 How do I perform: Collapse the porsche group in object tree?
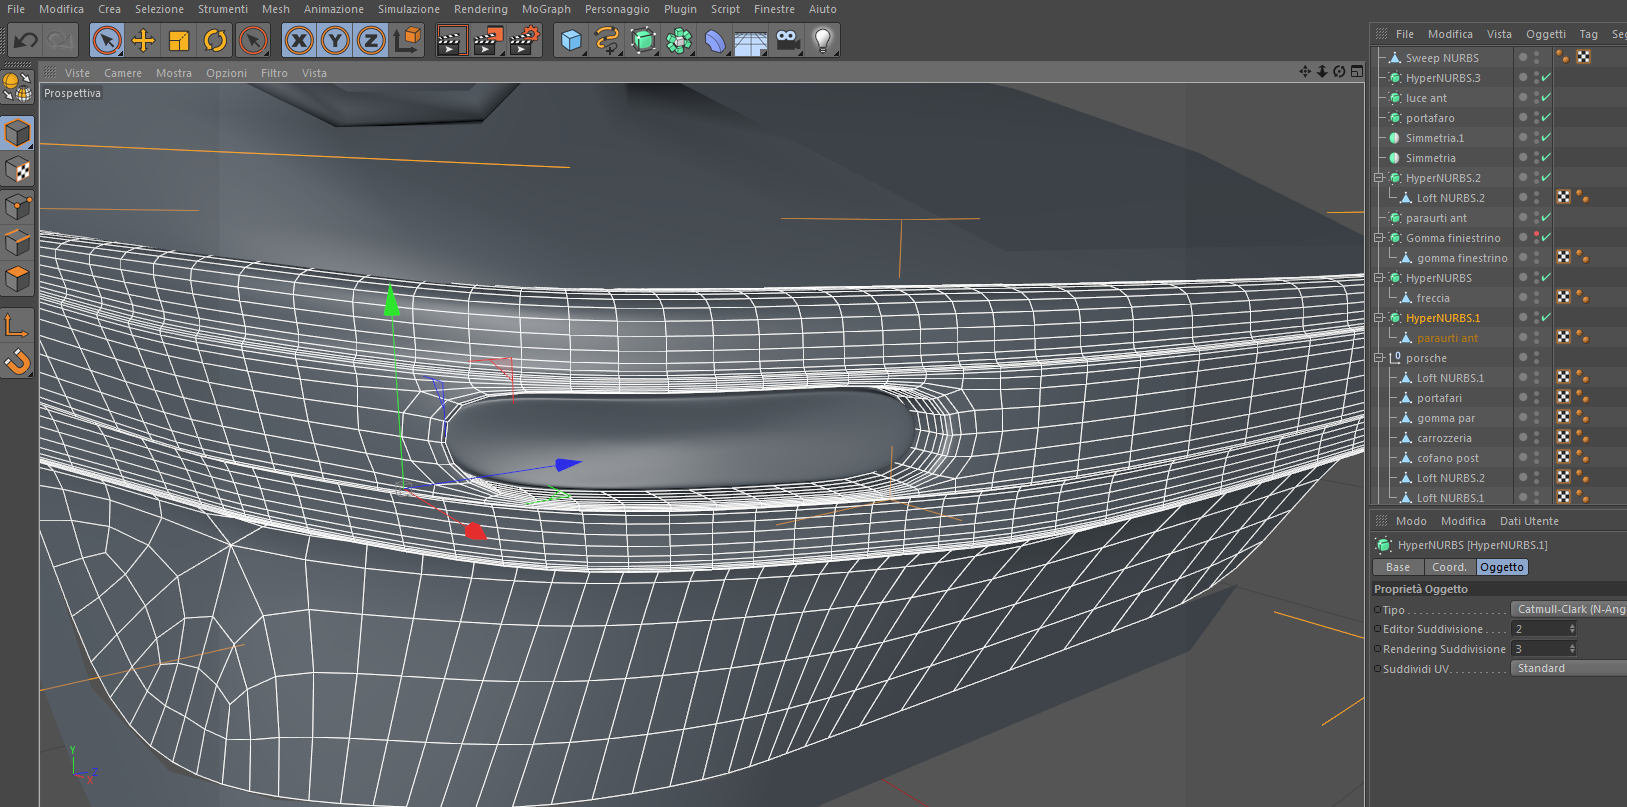click(x=1379, y=358)
